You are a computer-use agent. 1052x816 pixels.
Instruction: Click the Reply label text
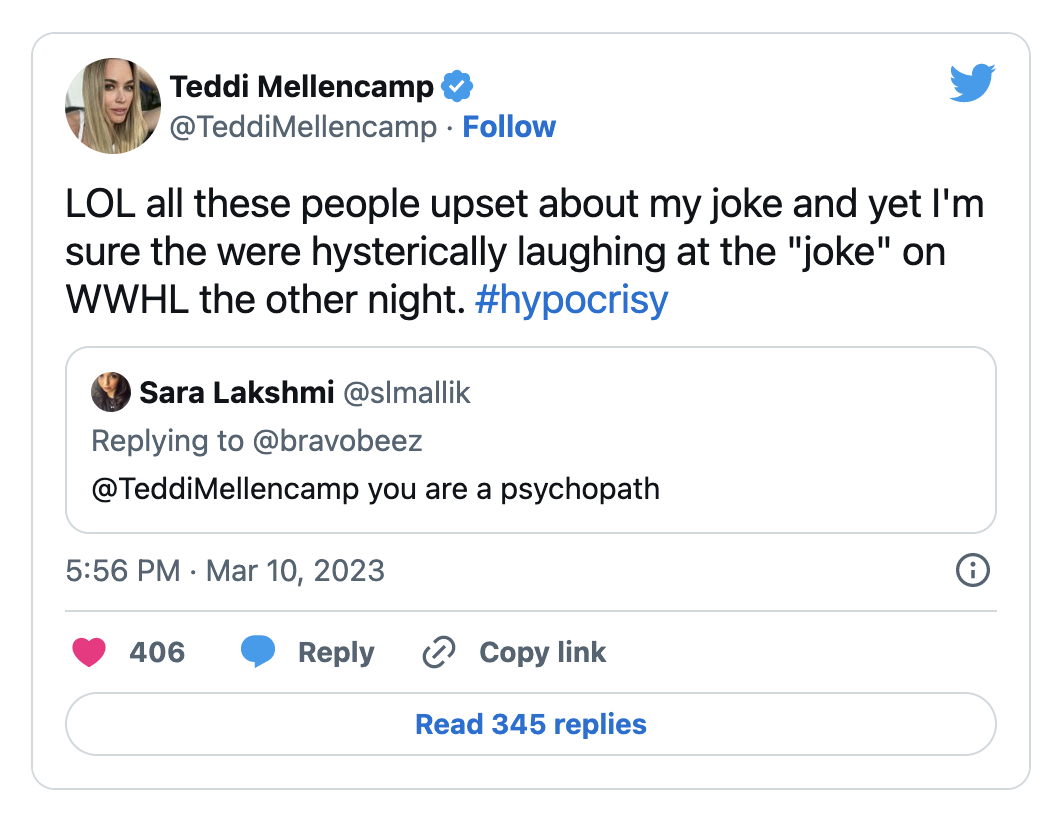tap(336, 653)
